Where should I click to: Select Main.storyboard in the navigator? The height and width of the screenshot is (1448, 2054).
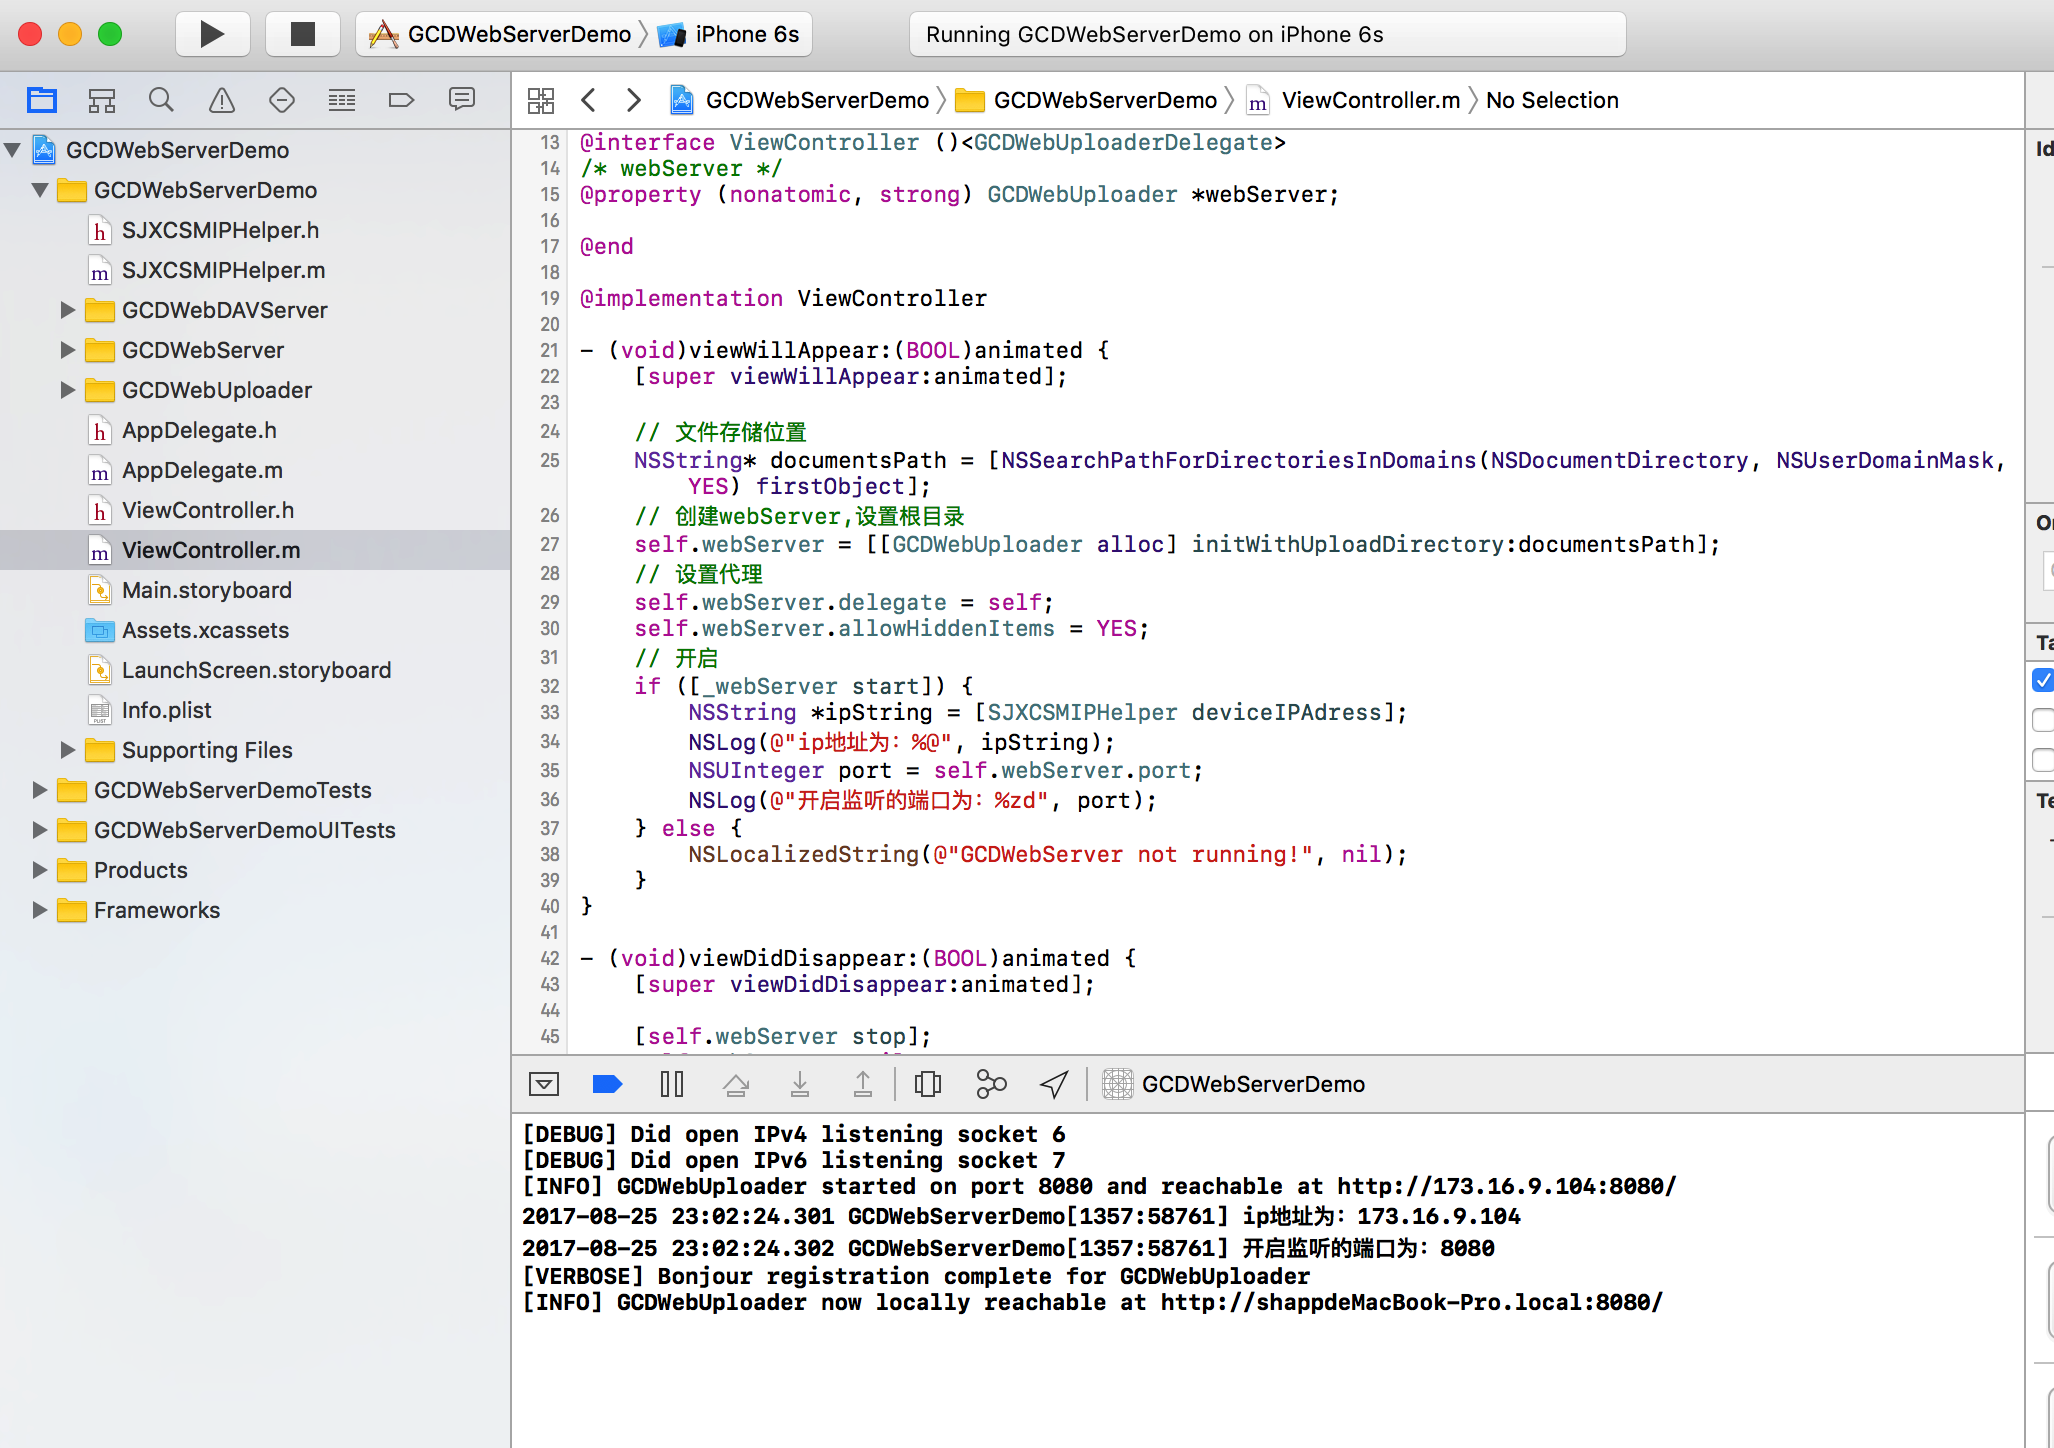pyautogui.click(x=206, y=590)
